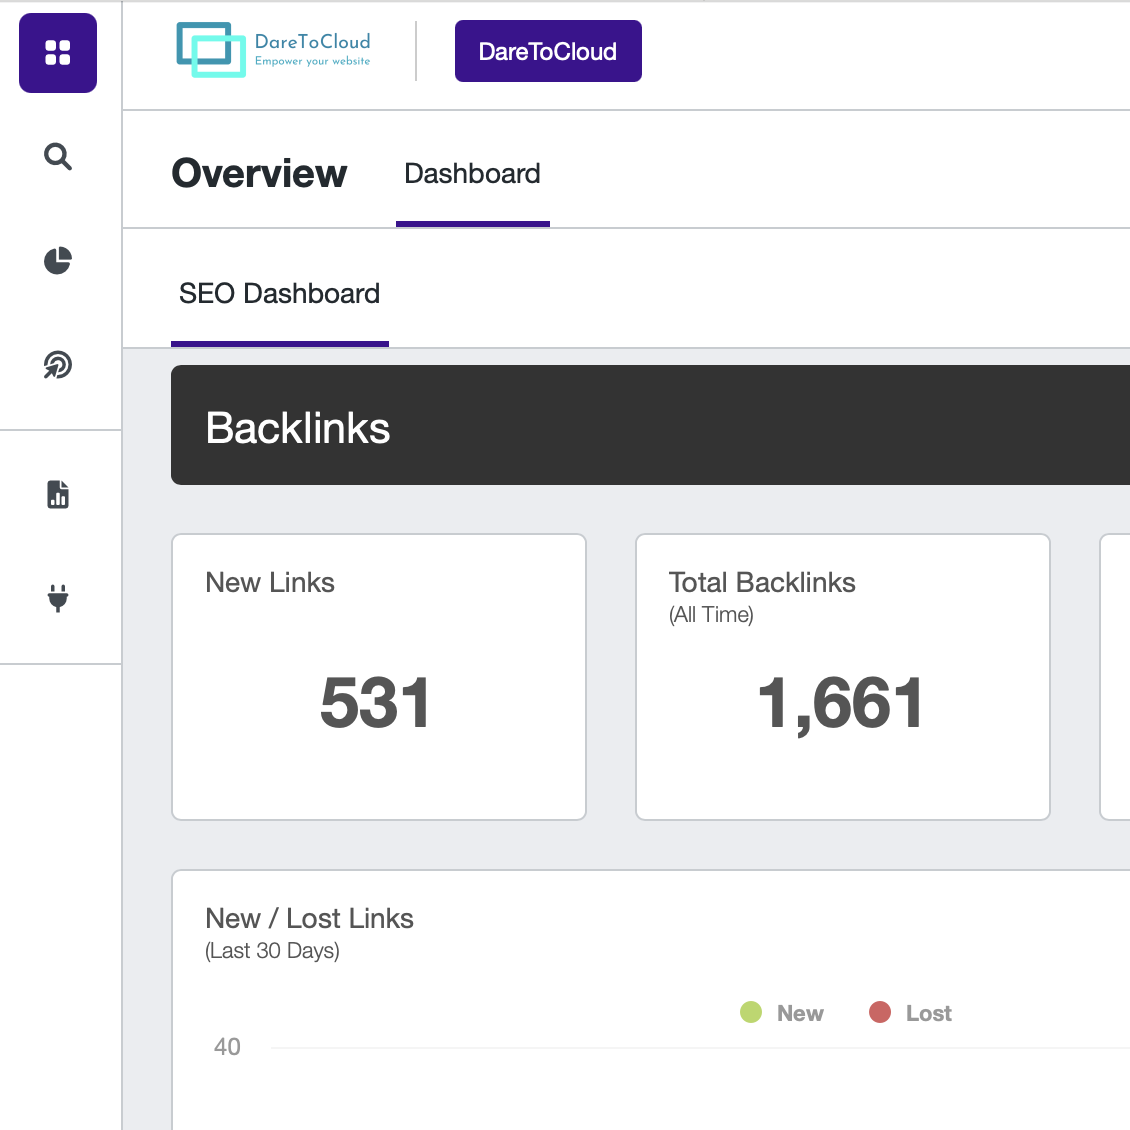Click the 531 new links value

(376, 703)
